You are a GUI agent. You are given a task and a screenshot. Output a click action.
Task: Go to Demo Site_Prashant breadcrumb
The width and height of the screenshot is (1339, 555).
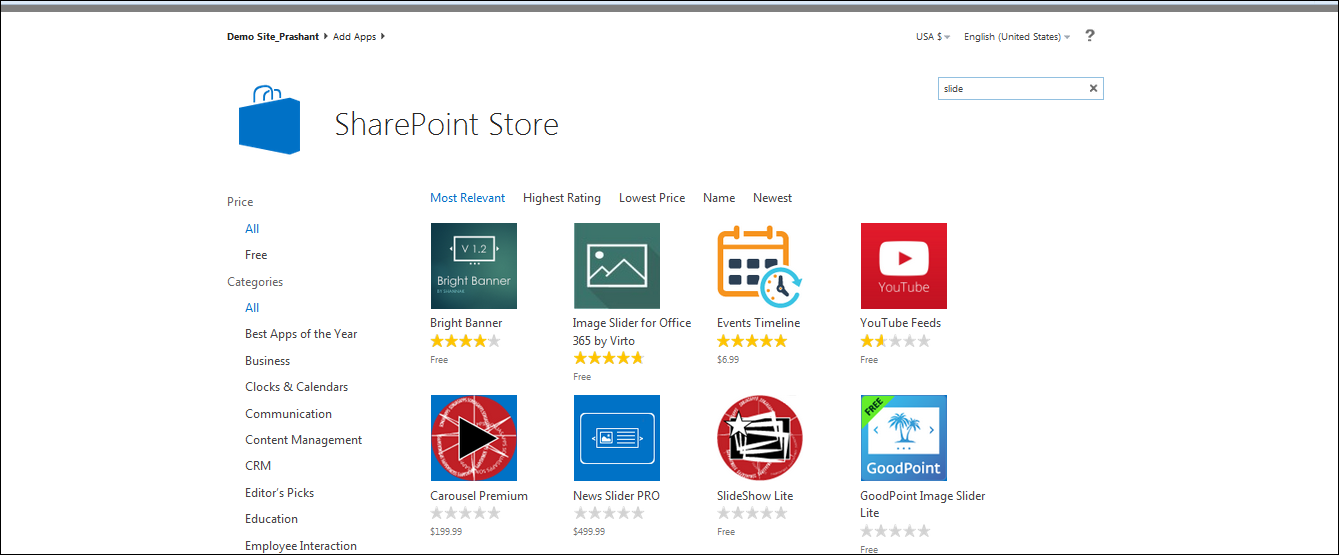pos(273,37)
